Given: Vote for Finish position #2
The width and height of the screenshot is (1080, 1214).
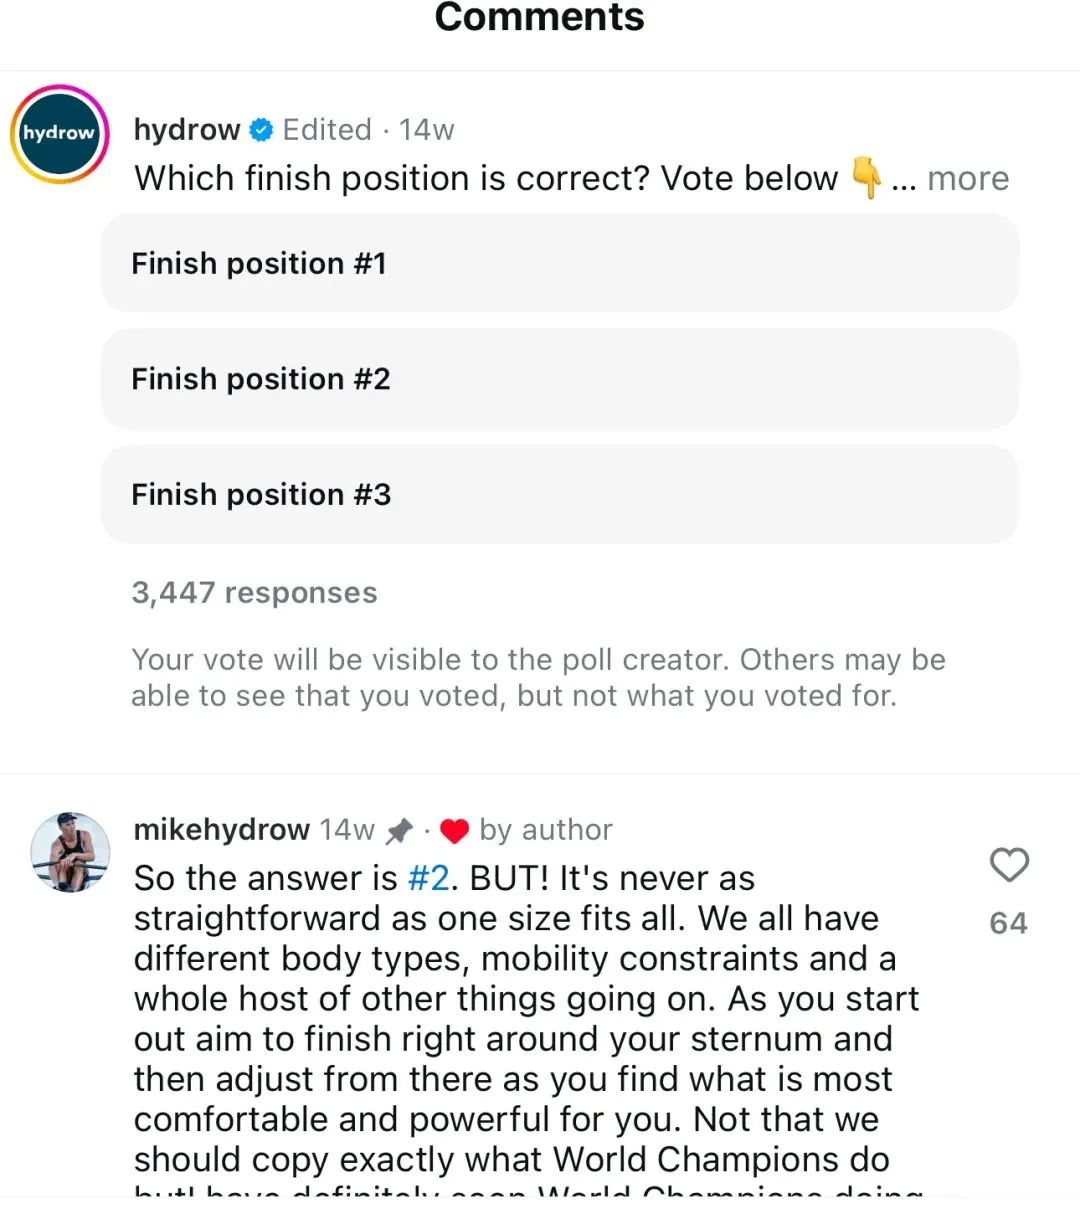Looking at the screenshot, I should [x=560, y=379].
